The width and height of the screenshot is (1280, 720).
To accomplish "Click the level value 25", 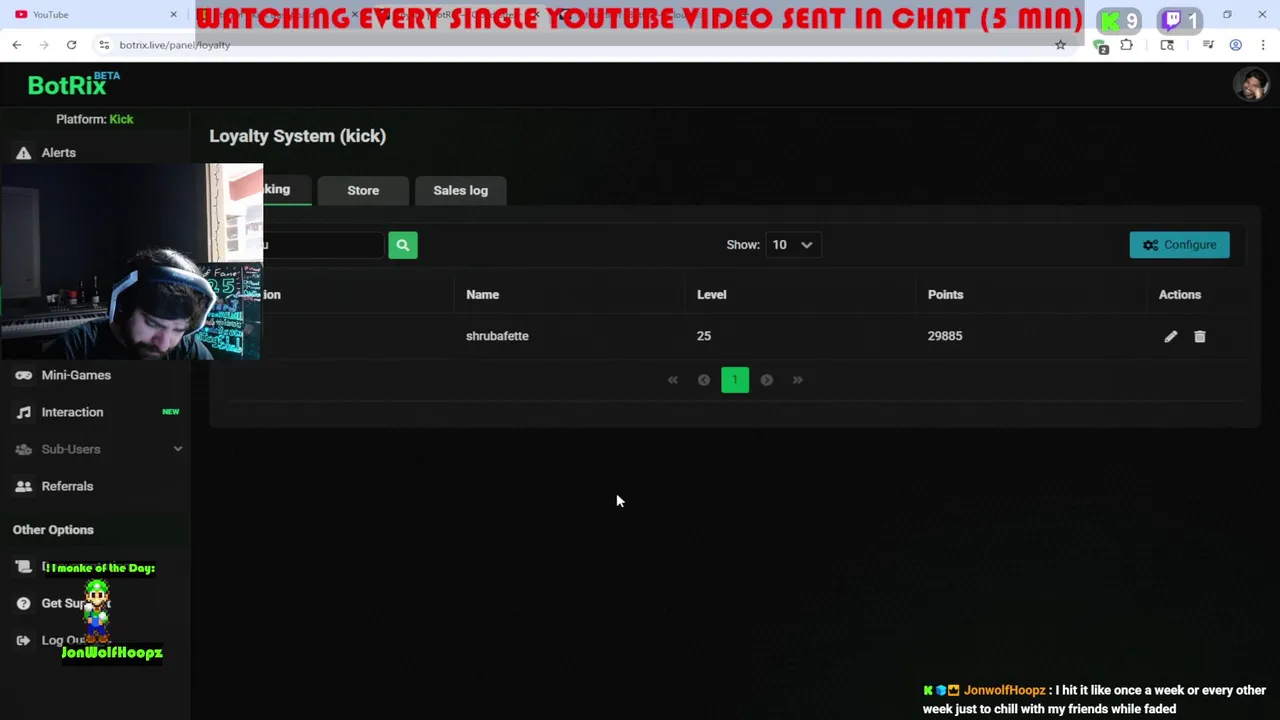I will pyautogui.click(x=704, y=336).
